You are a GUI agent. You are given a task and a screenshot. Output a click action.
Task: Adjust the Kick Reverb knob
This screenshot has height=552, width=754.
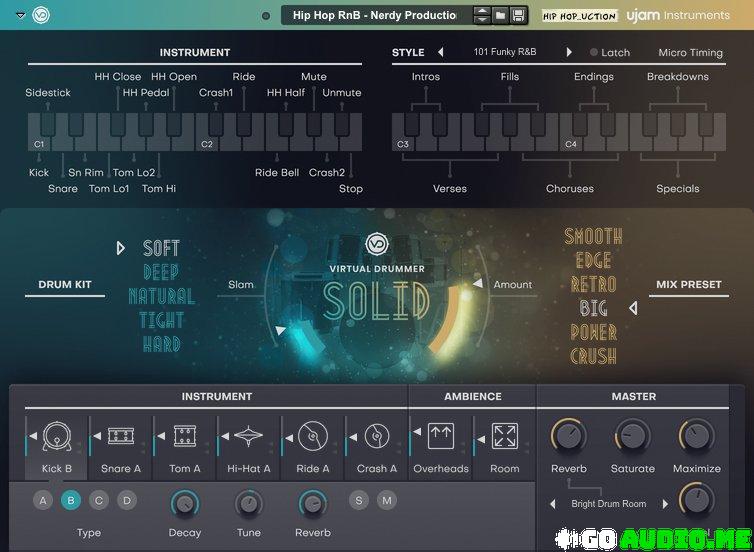(x=313, y=504)
